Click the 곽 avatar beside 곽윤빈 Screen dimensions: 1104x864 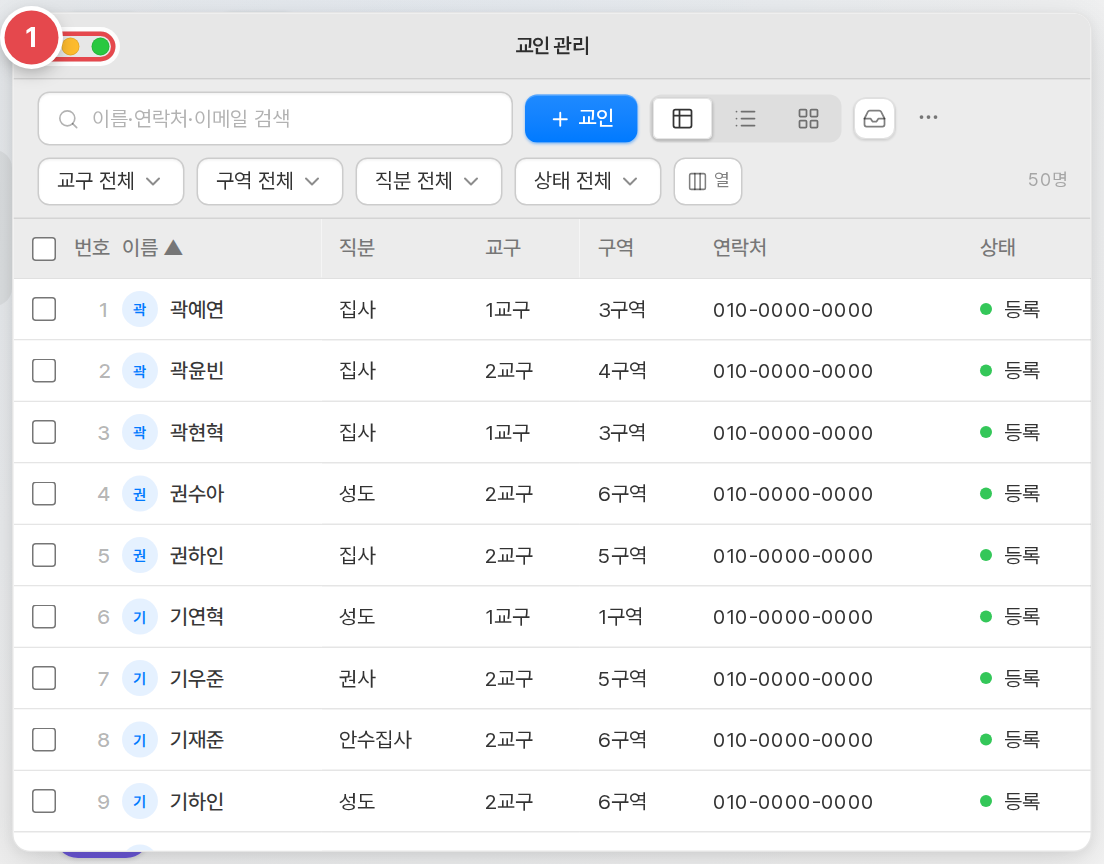point(139,370)
